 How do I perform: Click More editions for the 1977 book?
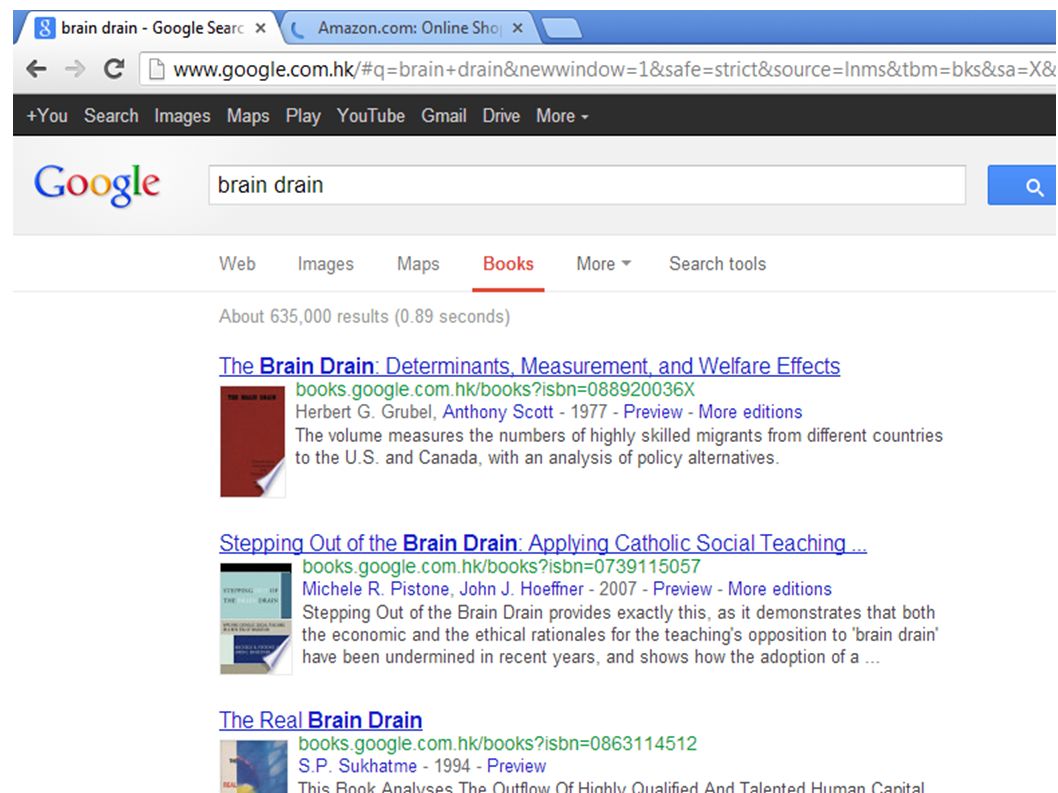coord(750,412)
